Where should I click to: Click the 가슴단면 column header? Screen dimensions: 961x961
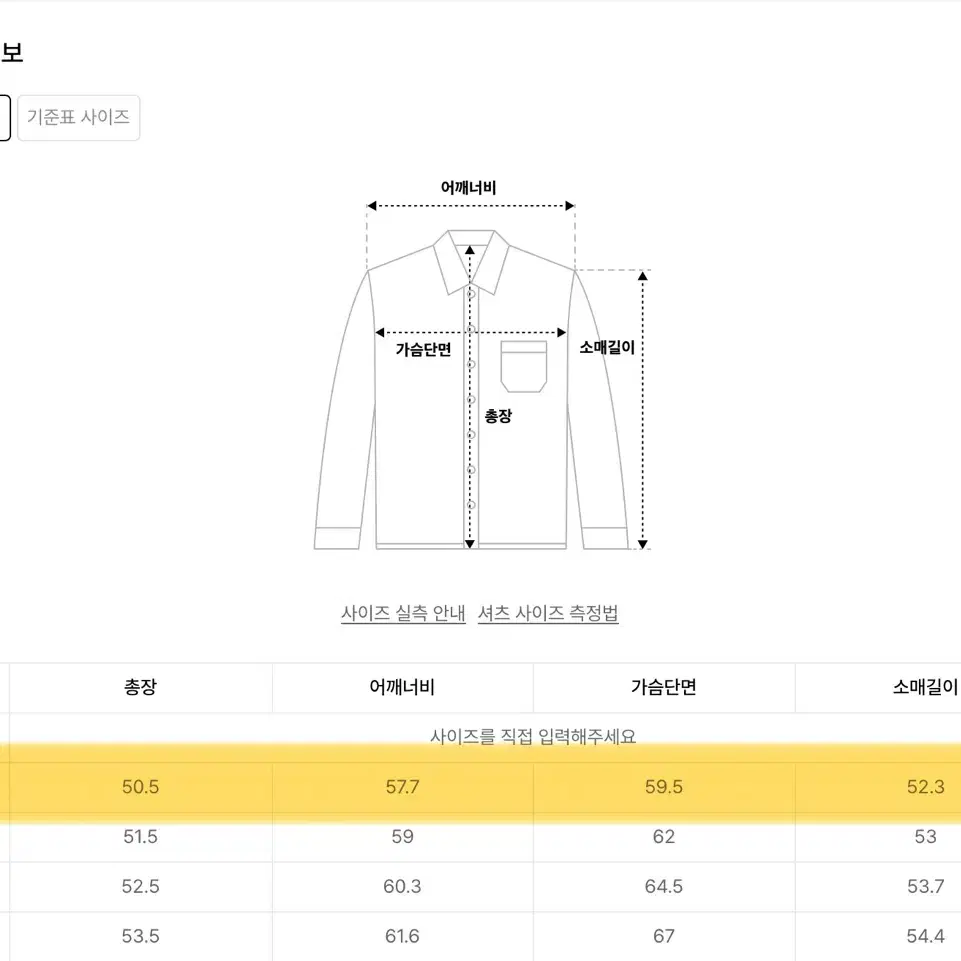coord(664,688)
